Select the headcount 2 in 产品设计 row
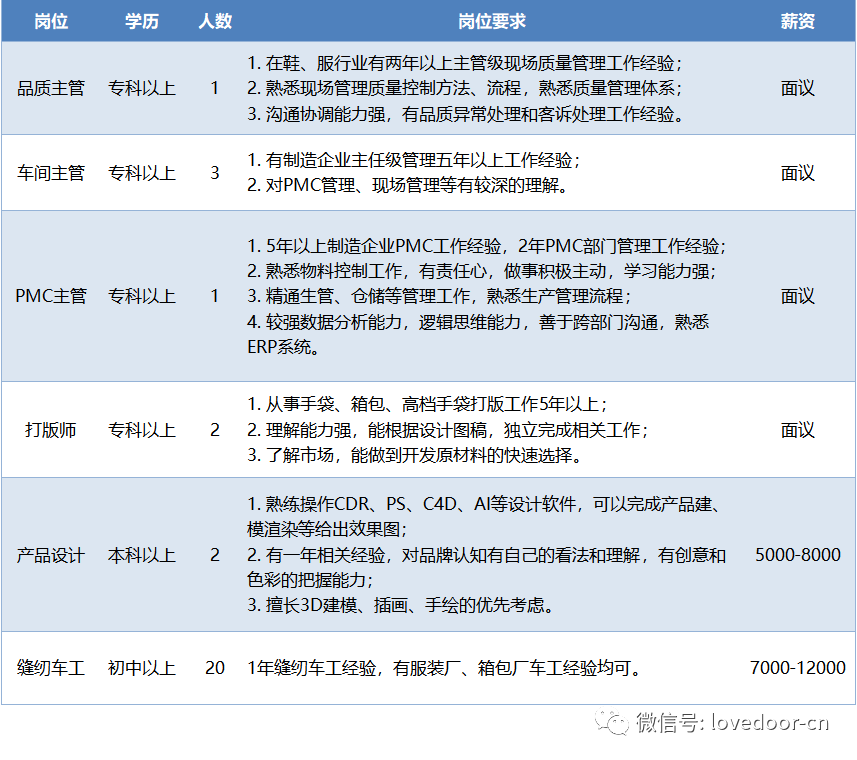The width and height of the screenshot is (857, 760). (215, 555)
